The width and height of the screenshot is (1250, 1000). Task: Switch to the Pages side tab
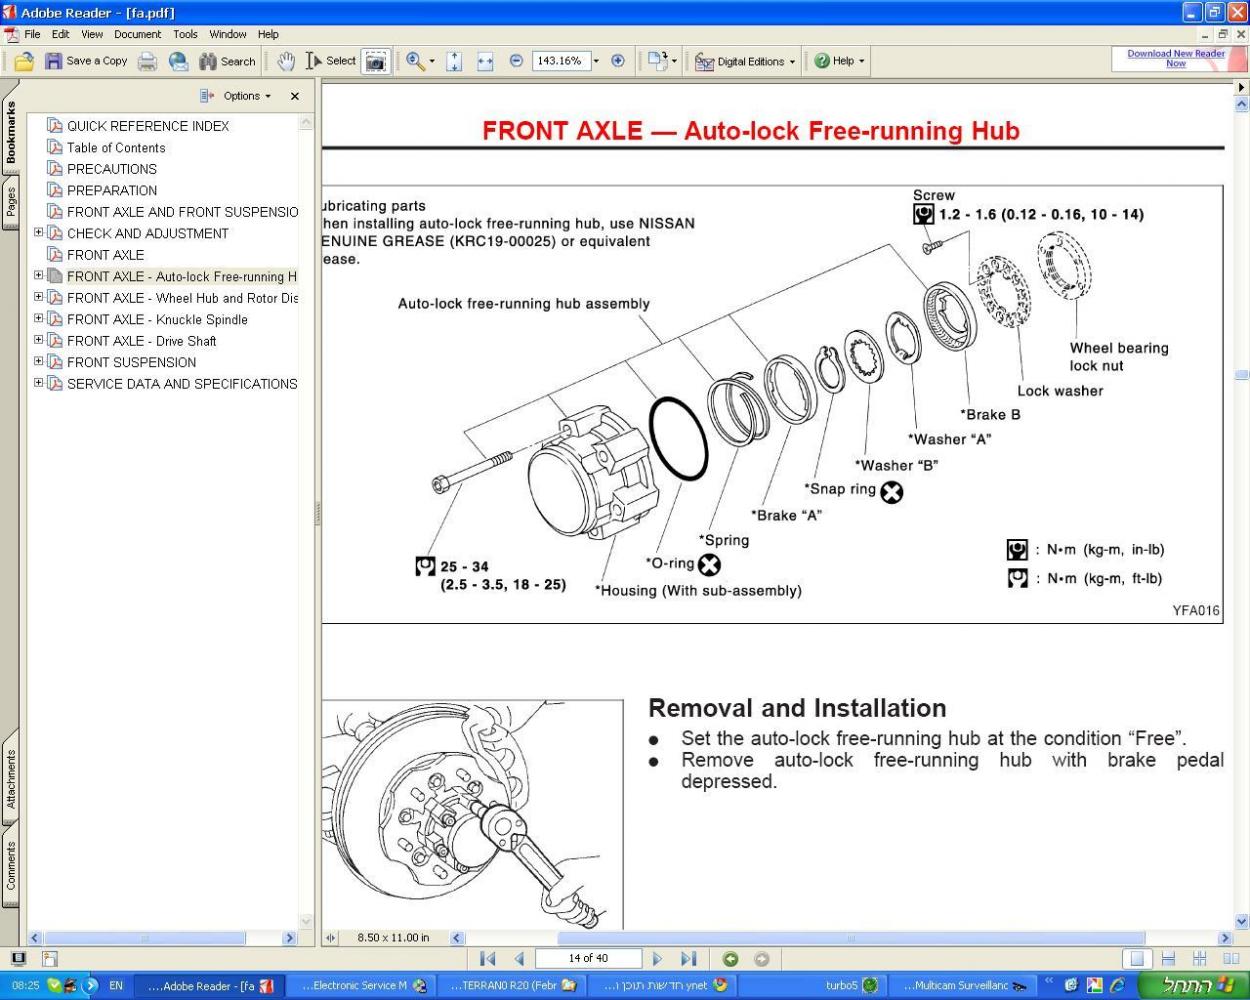[x=11, y=201]
